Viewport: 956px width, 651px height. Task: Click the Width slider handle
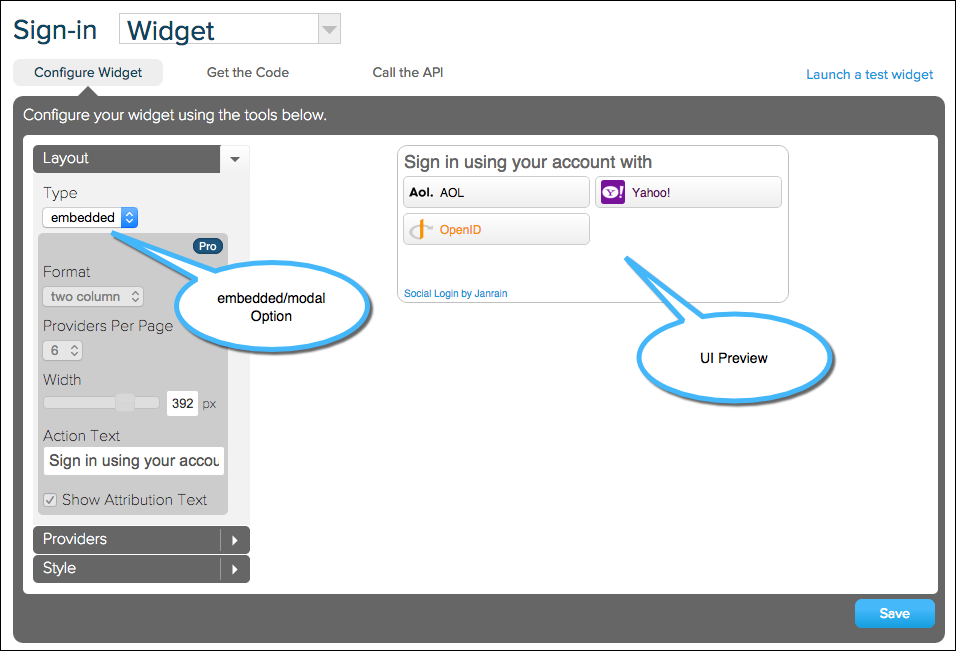(x=125, y=403)
